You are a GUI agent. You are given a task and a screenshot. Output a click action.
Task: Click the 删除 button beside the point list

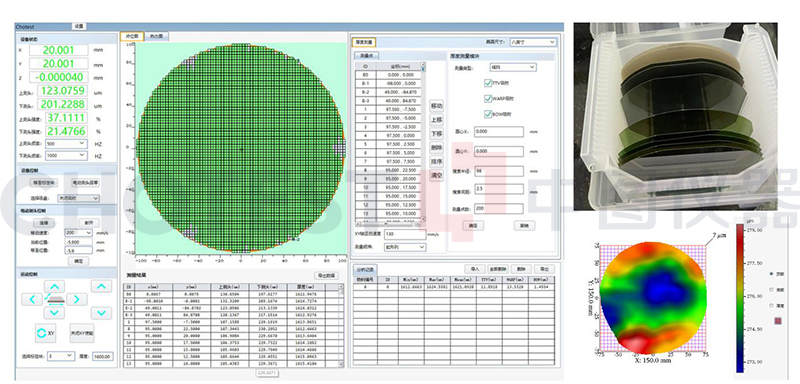coord(437,147)
